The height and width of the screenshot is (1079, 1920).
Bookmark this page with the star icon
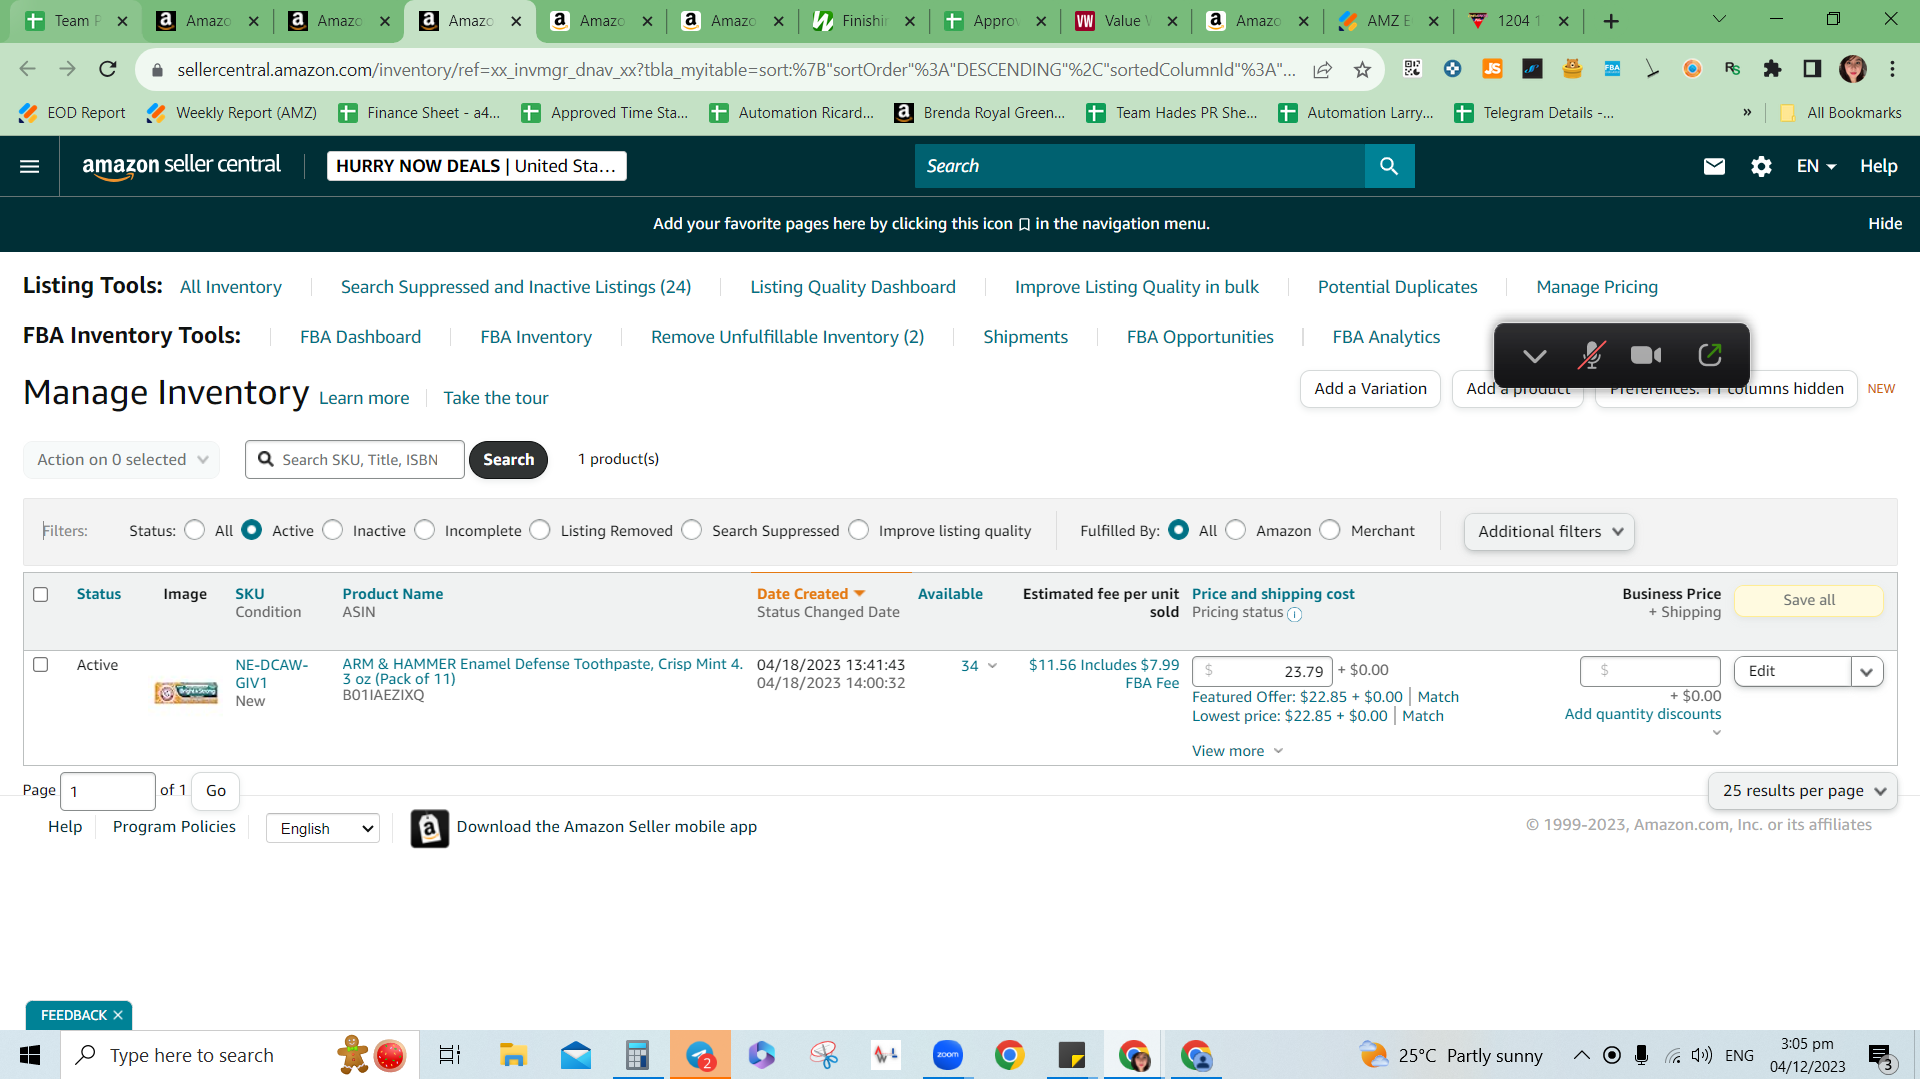point(1362,69)
